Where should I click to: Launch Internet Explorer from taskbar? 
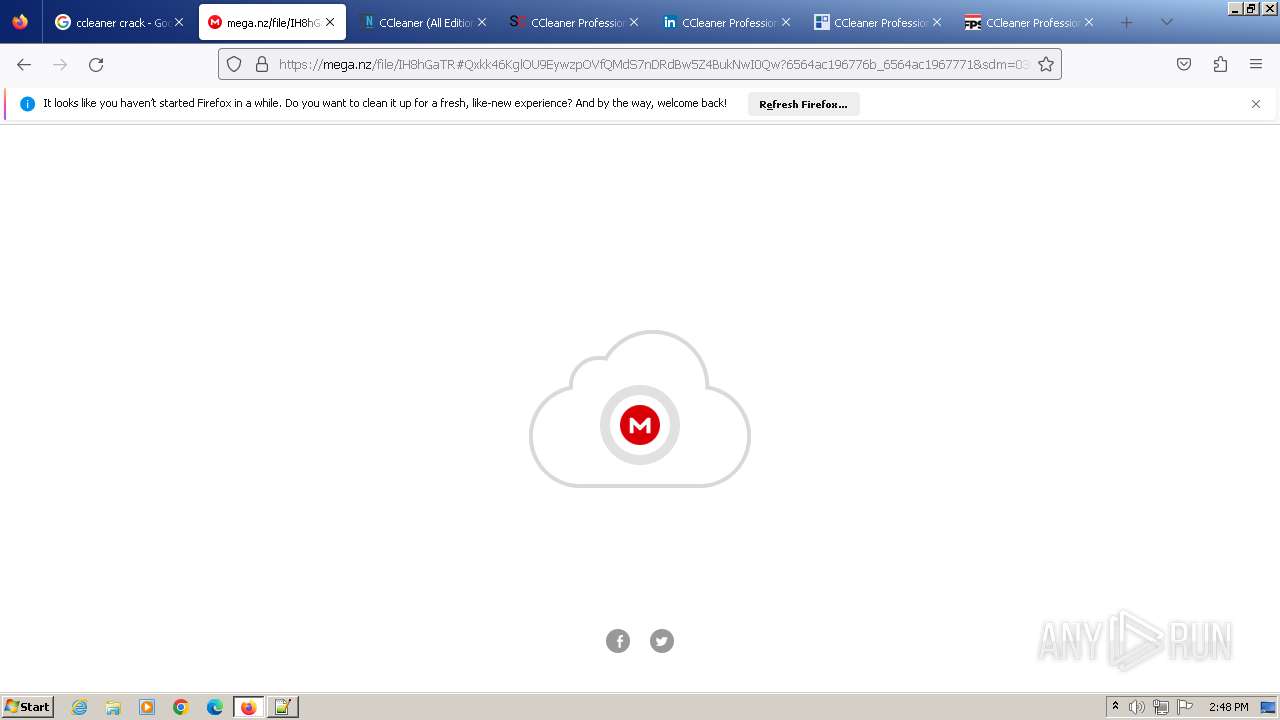pos(80,707)
